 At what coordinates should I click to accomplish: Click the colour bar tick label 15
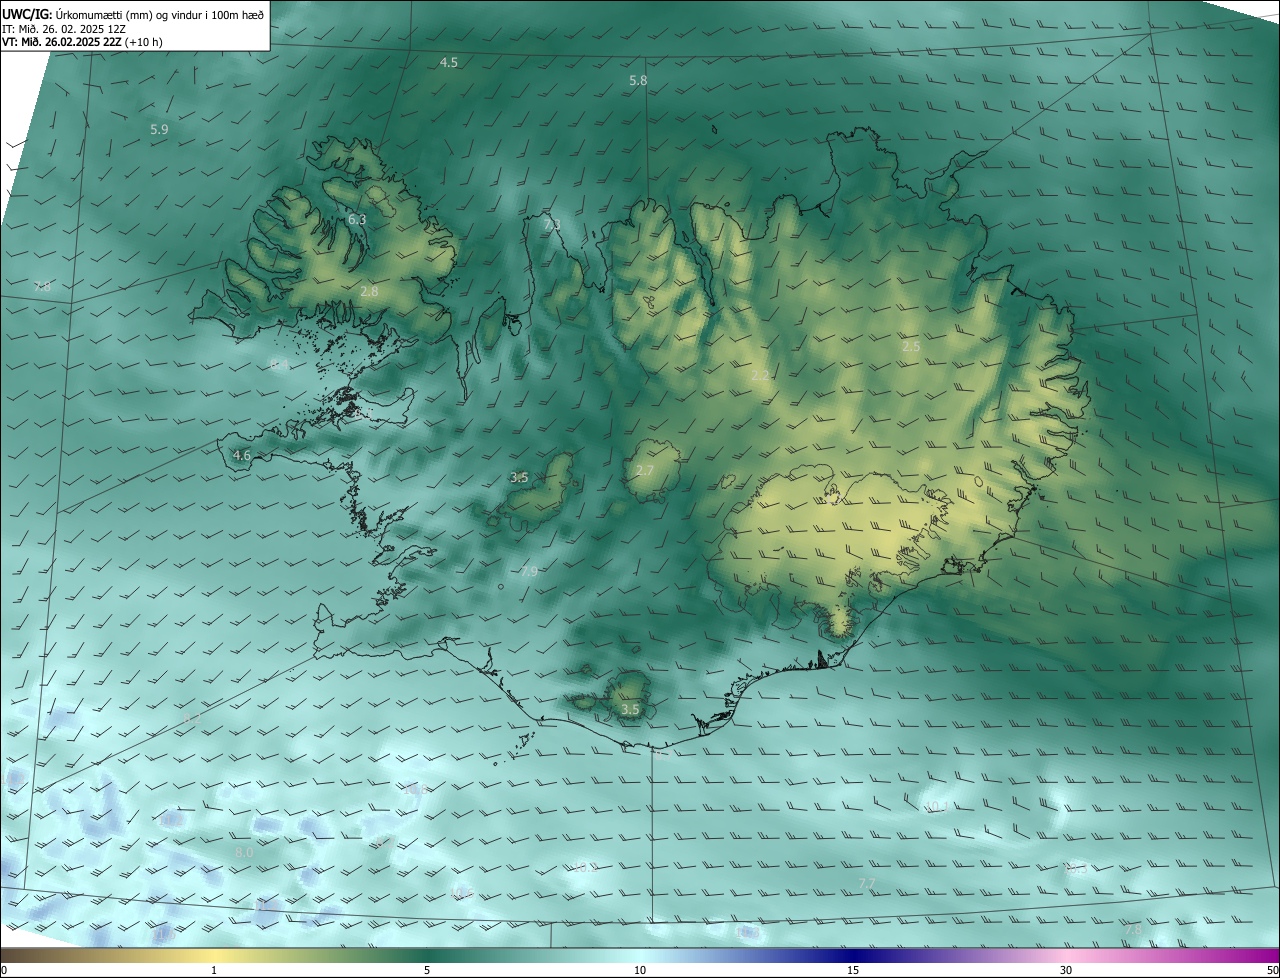(x=853, y=970)
